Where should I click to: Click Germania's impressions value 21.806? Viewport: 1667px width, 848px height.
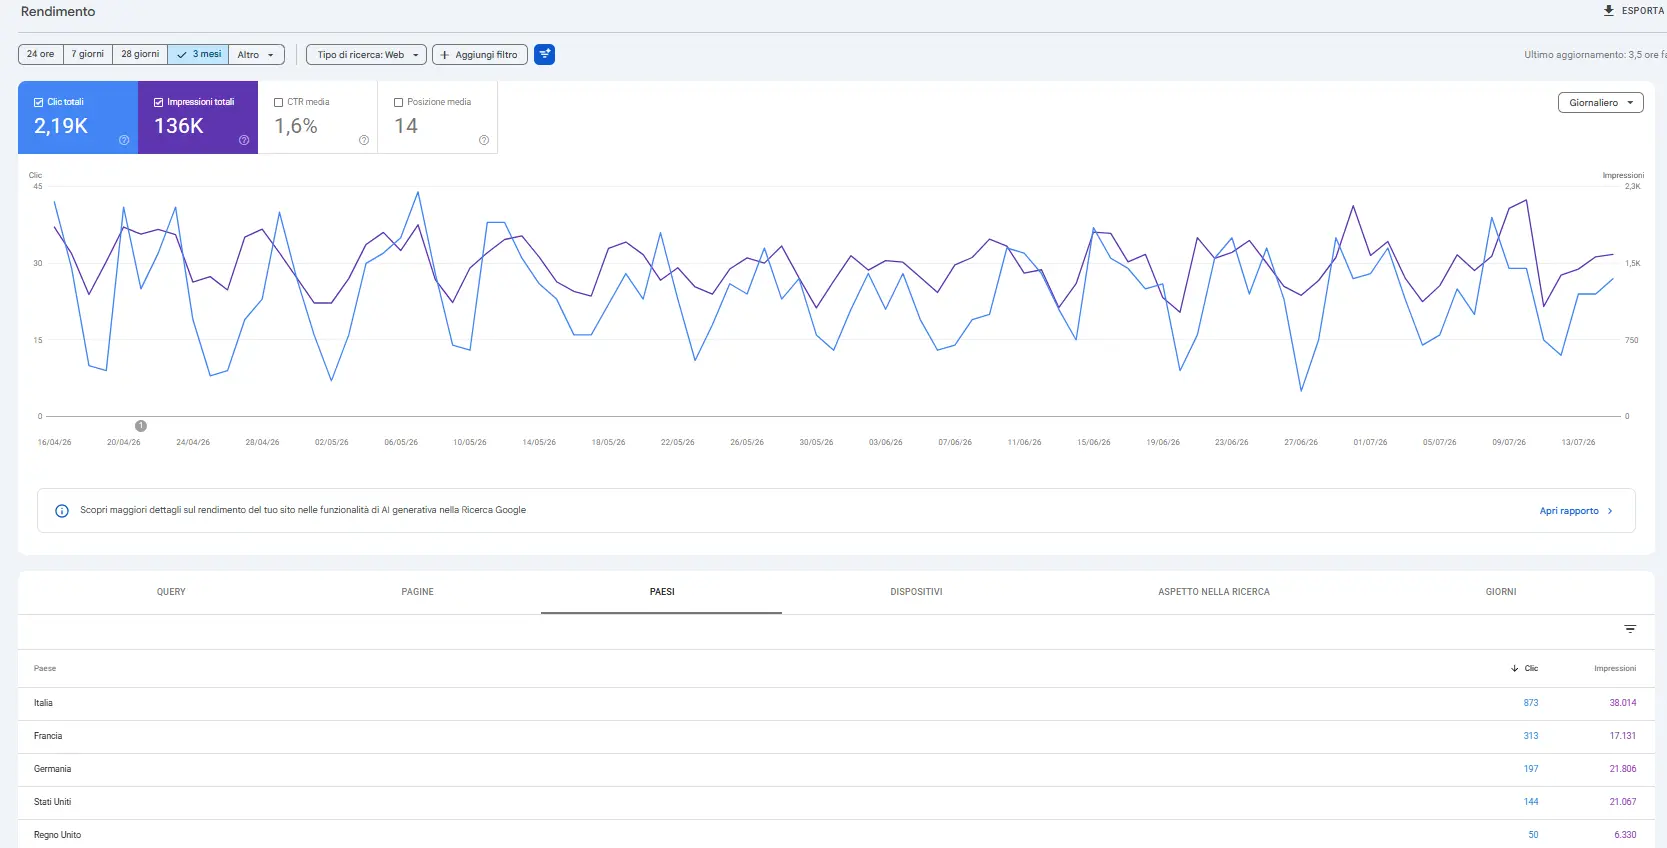tap(1623, 769)
